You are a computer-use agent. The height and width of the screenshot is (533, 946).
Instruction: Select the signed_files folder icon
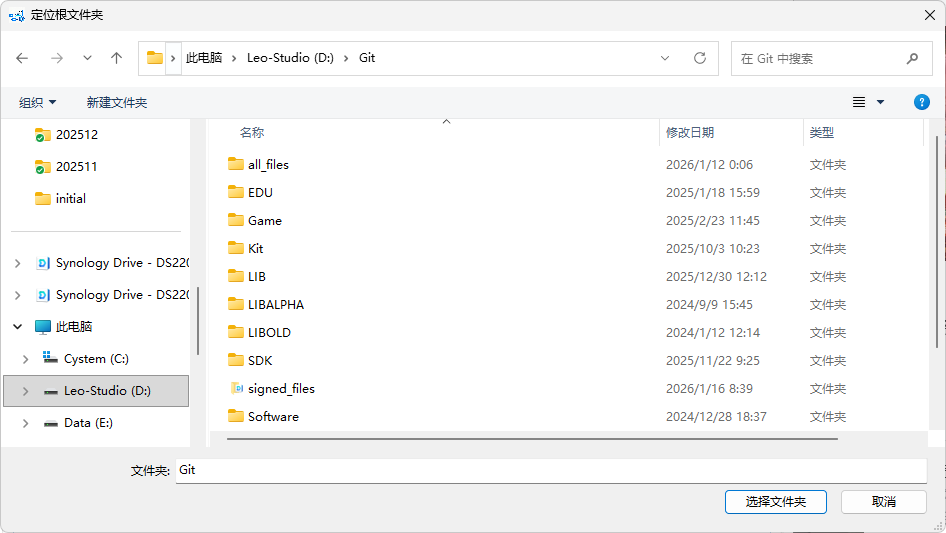236,388
